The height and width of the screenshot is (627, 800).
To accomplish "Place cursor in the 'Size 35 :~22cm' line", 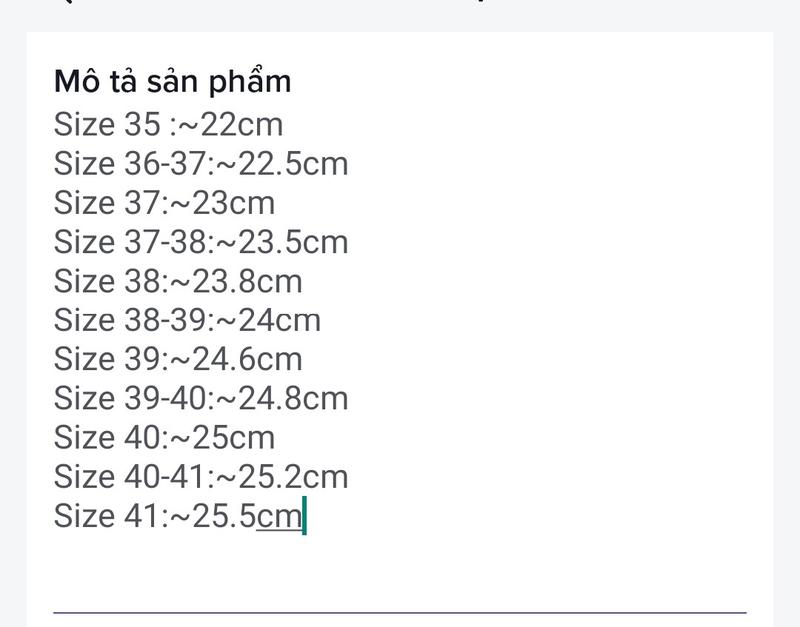I will point(168,124).
